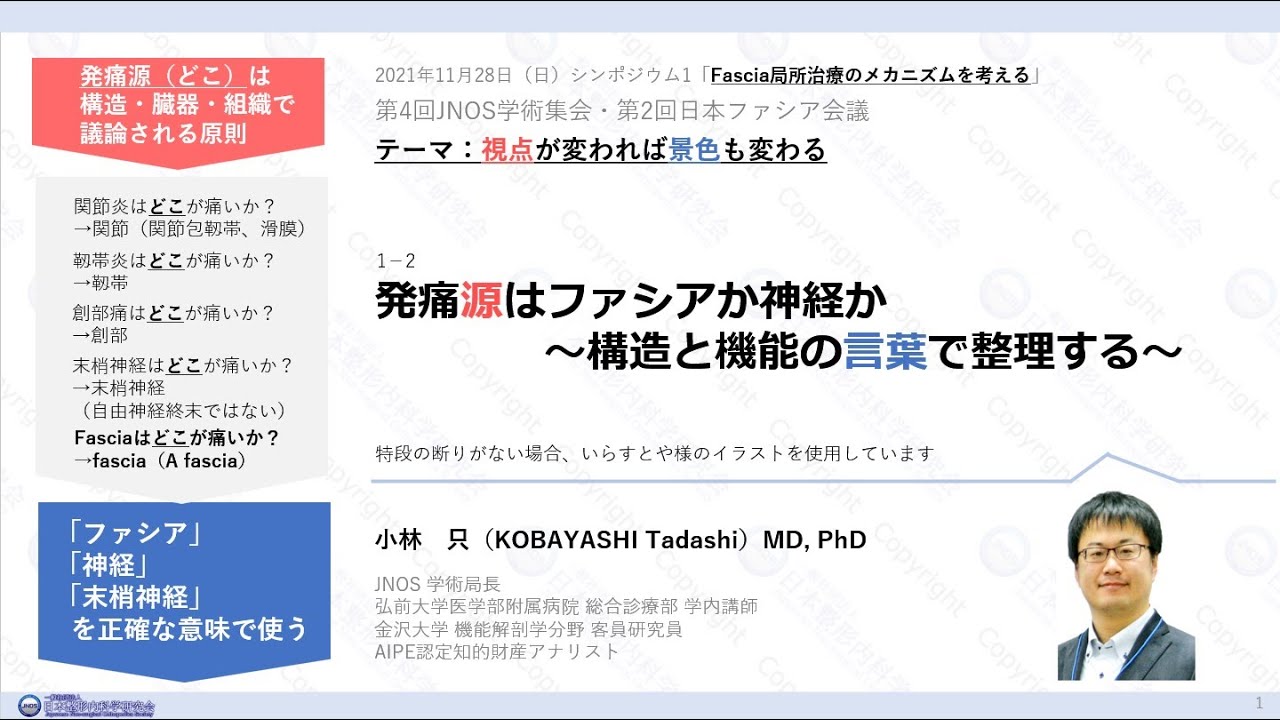
Task: Click the line "創部痛はどこが痛いか？"
Action: [x=174, y=313]
